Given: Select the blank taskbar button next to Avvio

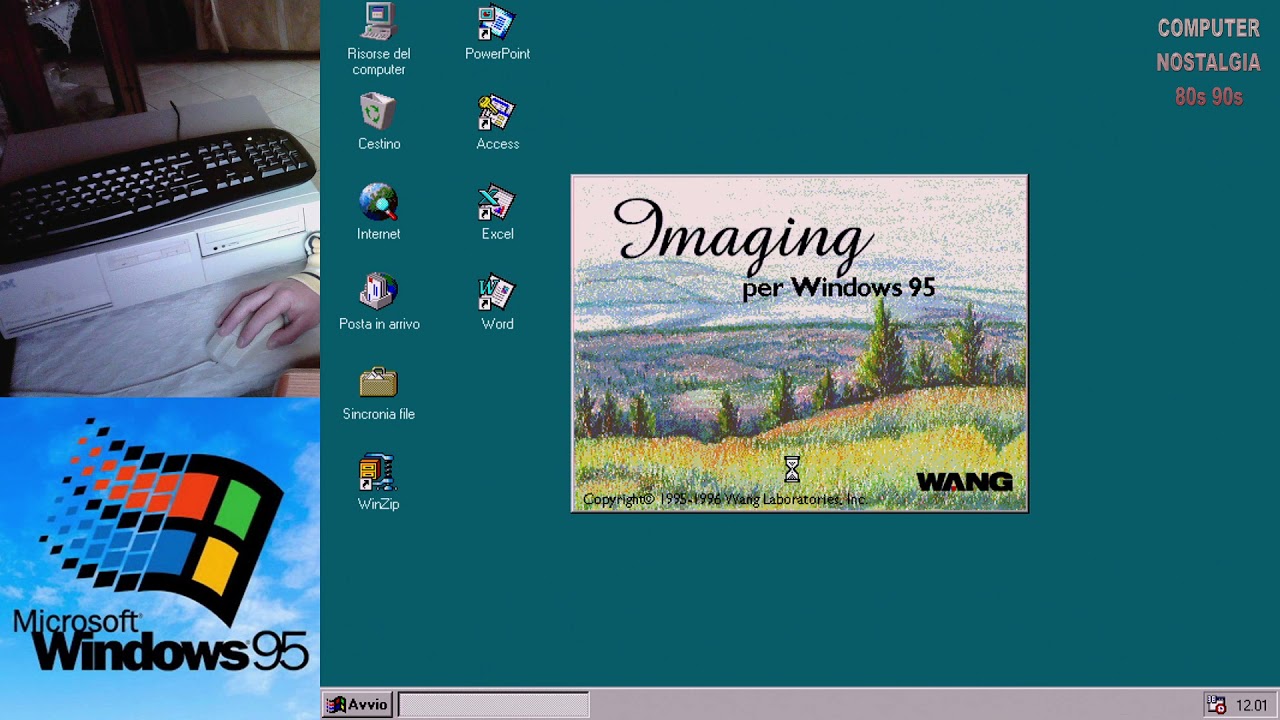Looking at the screenshot, I should click(493, 705).
